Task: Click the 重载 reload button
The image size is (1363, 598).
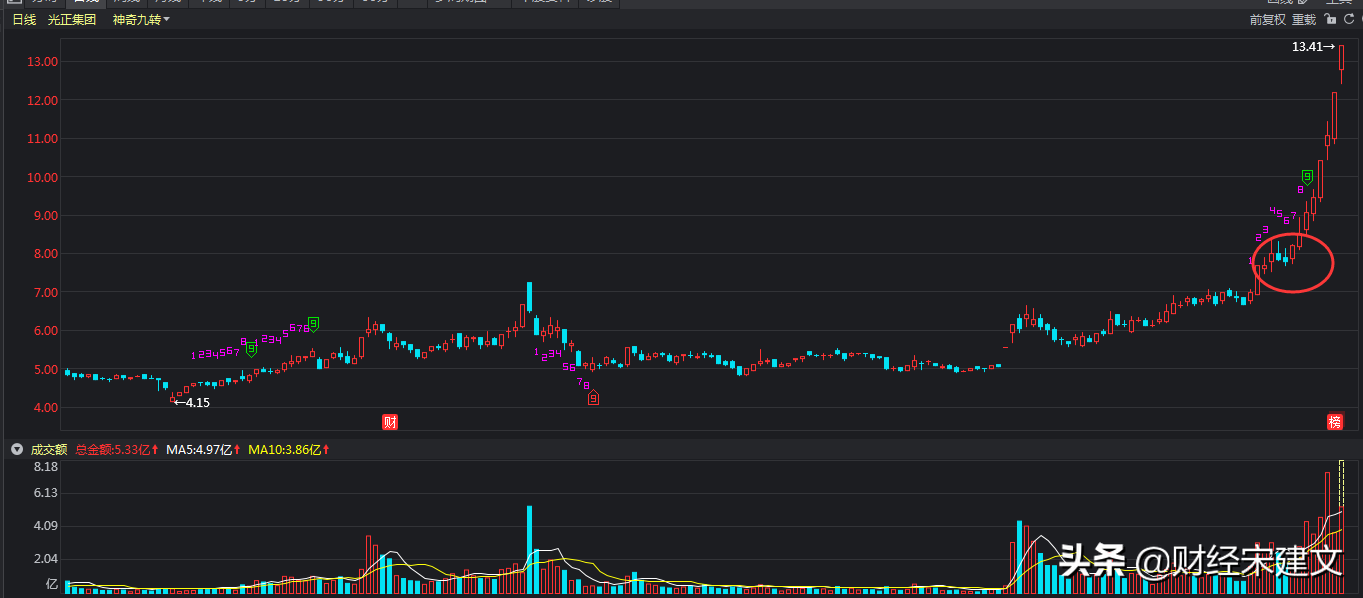Action: [1304, 20]
